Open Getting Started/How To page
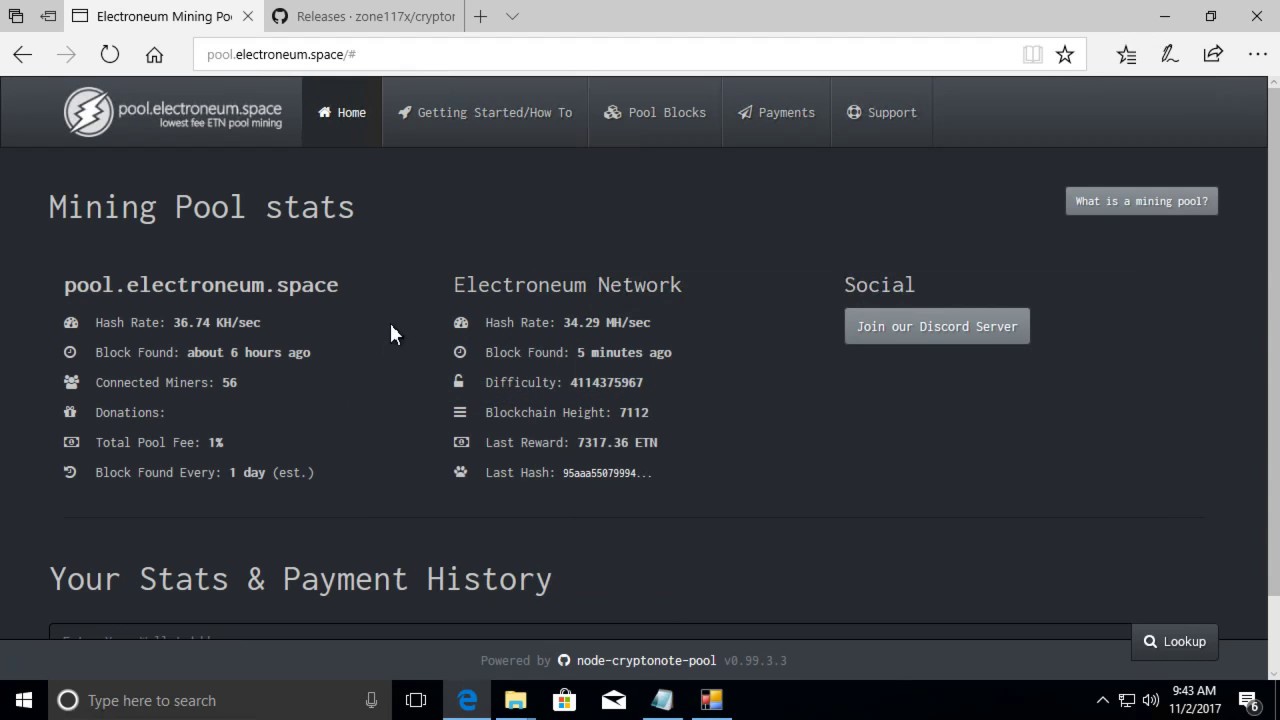 click(485, 112)
